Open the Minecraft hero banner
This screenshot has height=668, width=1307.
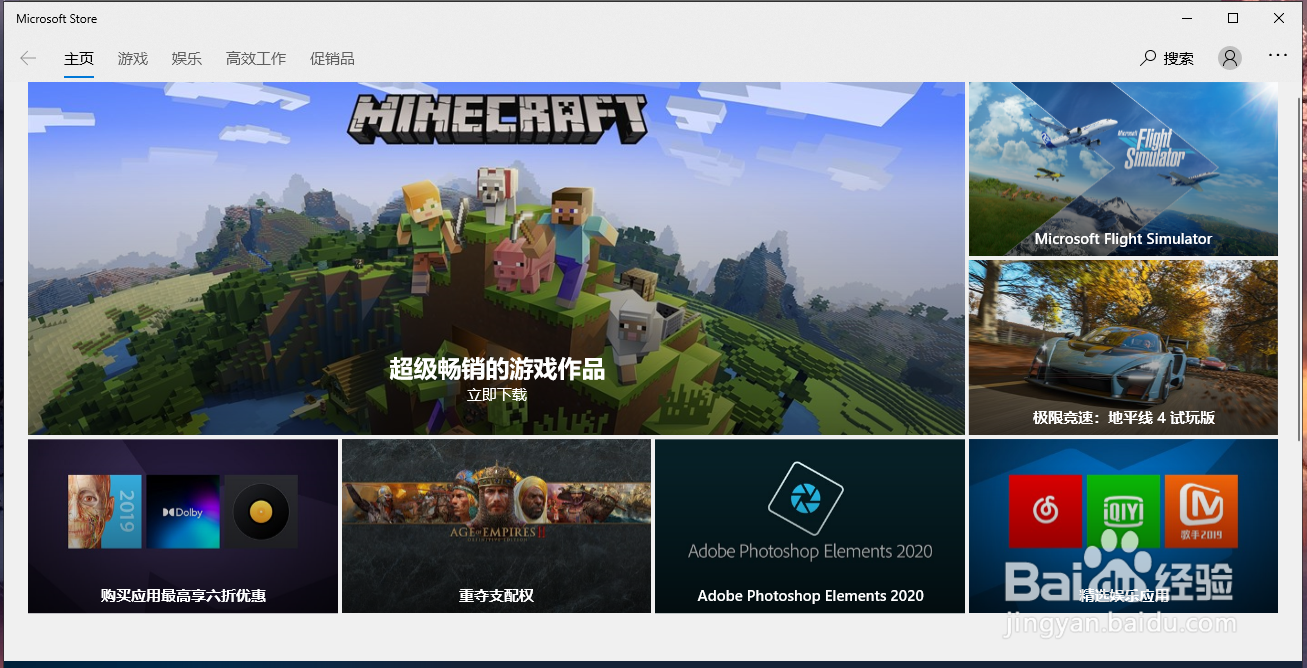pyautogui.click(x=496, y=258)
